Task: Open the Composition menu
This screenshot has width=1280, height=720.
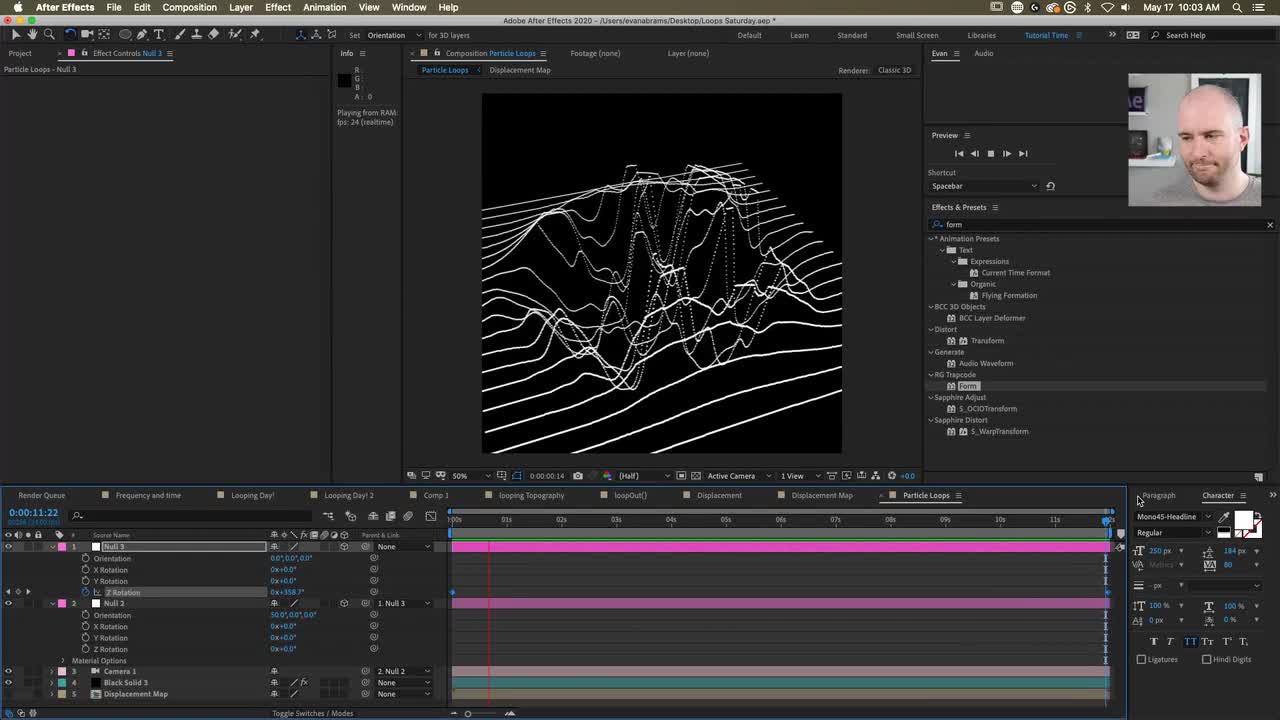Action: click(189, 7)
